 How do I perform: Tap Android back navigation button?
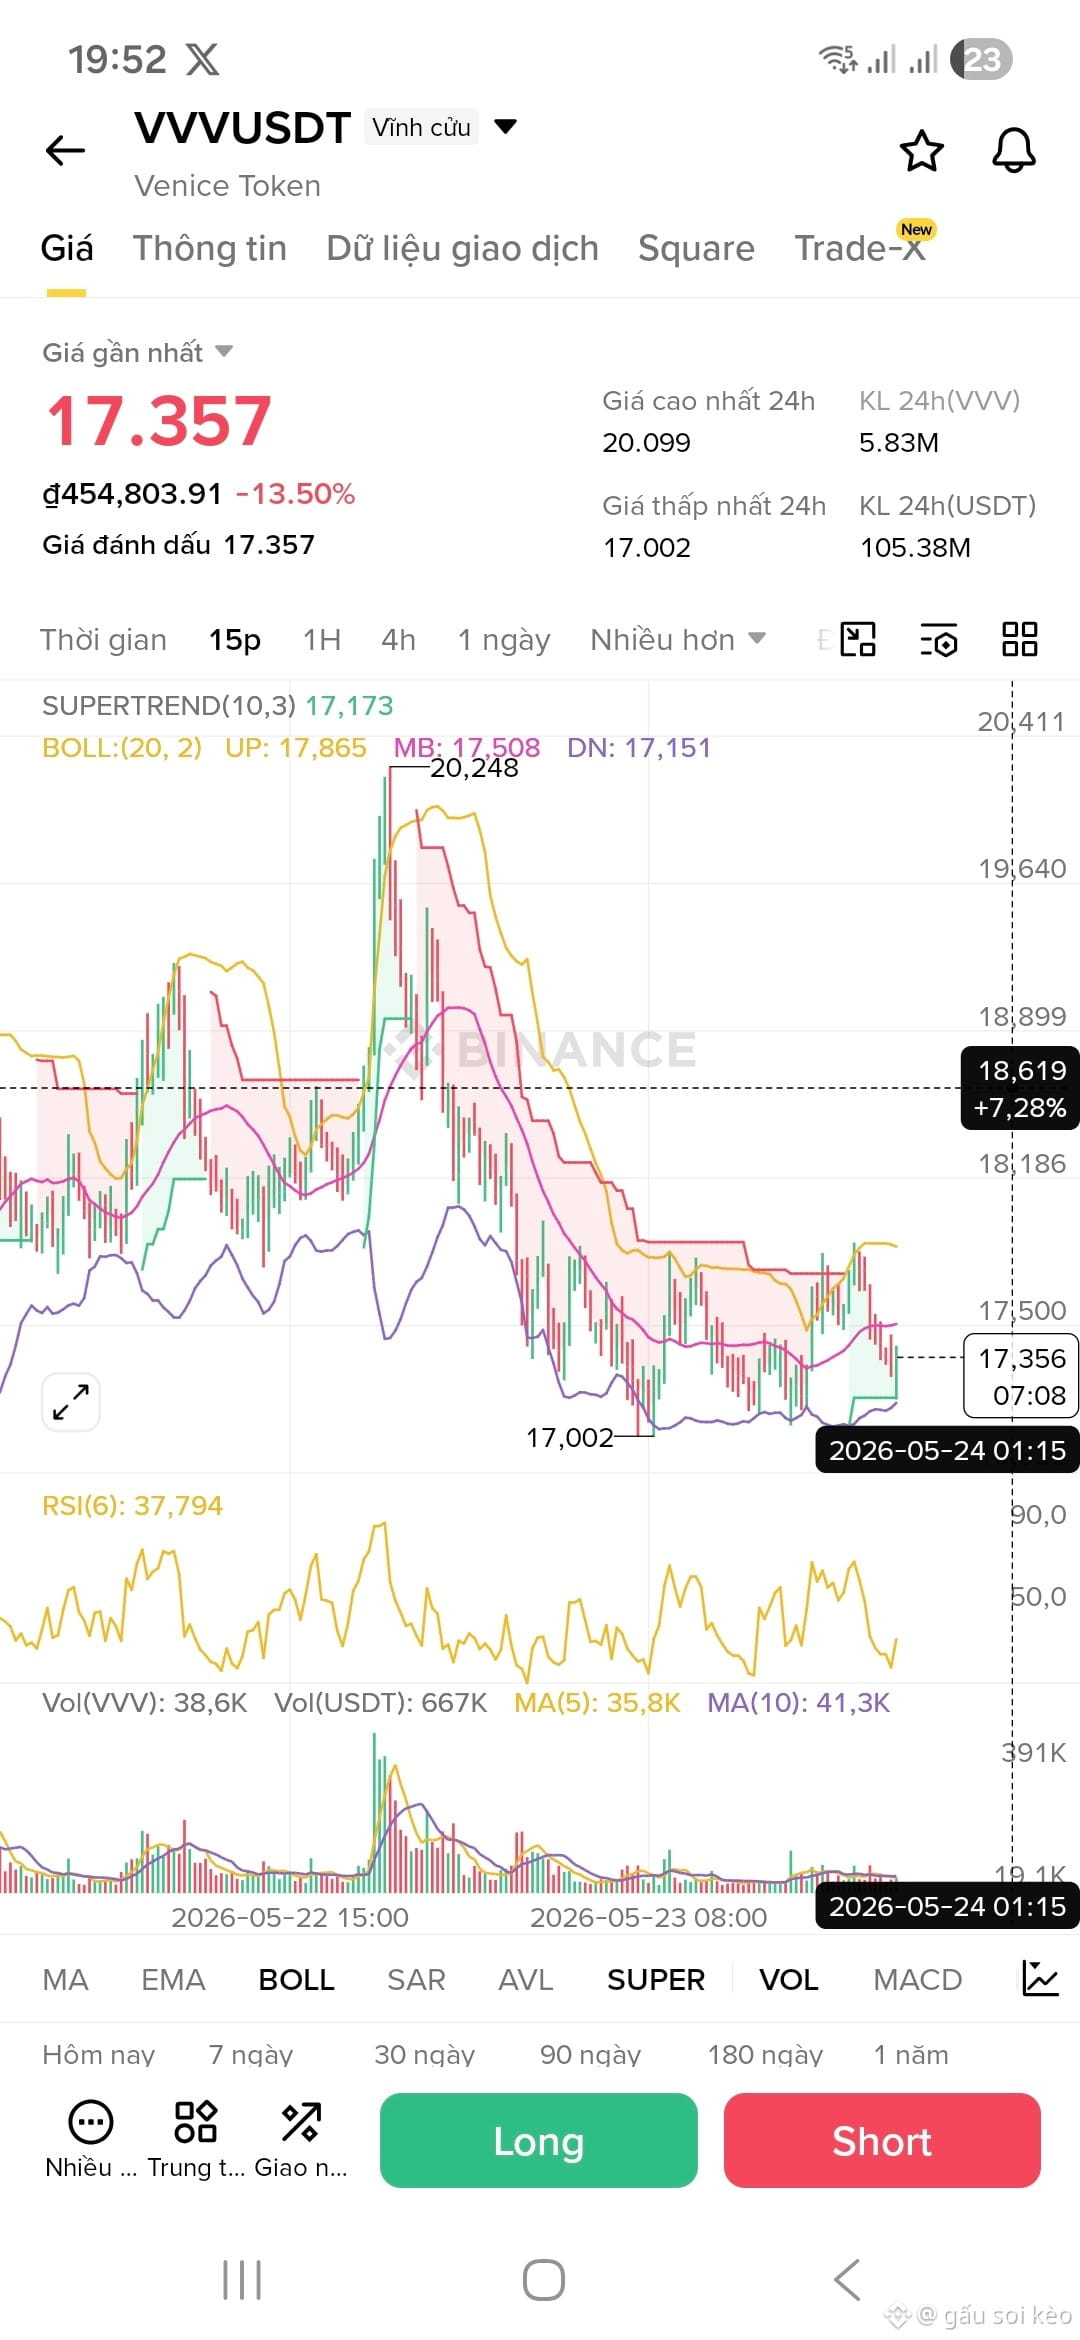(x=847, y=2280)
